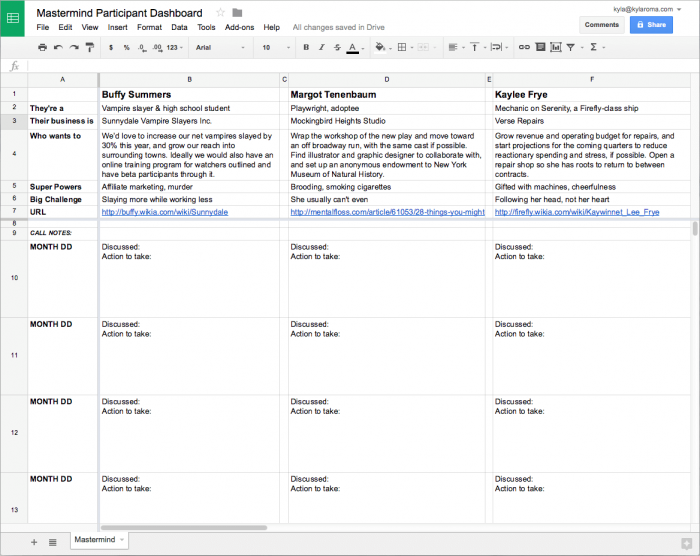Insert a chart

[x=556, y=47]
